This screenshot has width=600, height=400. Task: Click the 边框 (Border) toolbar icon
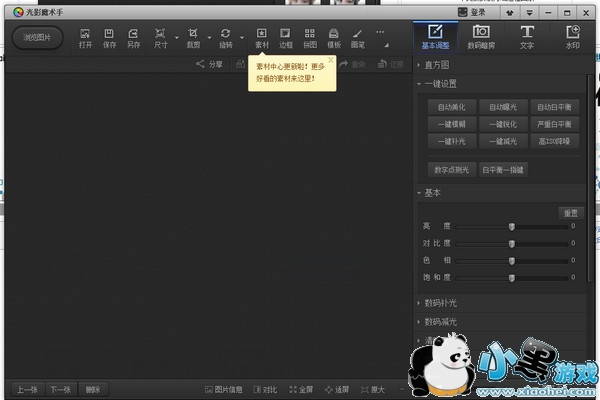click(286, 38)
